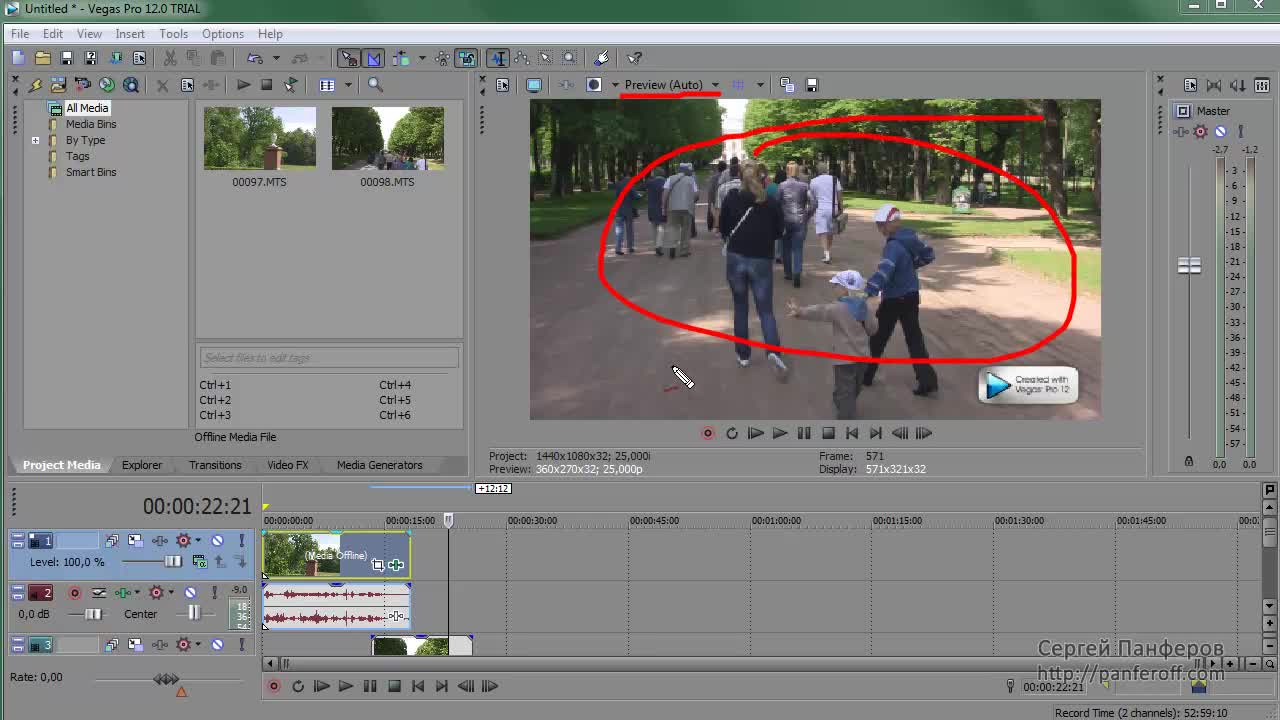This screenshot has width=1280, height=720.
Task: Solo video track 1
Action: point(241,541)
